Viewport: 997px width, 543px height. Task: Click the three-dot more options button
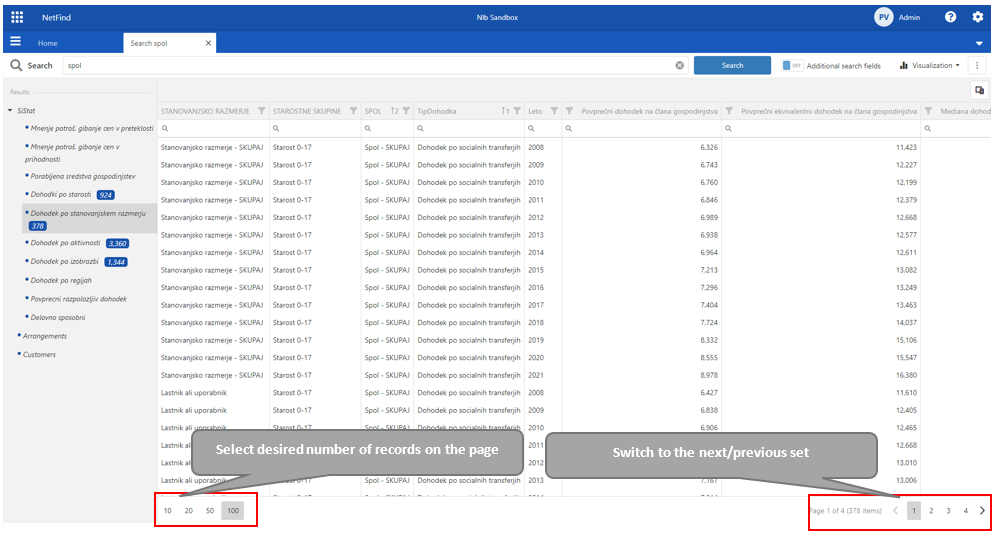coord(977,66)
